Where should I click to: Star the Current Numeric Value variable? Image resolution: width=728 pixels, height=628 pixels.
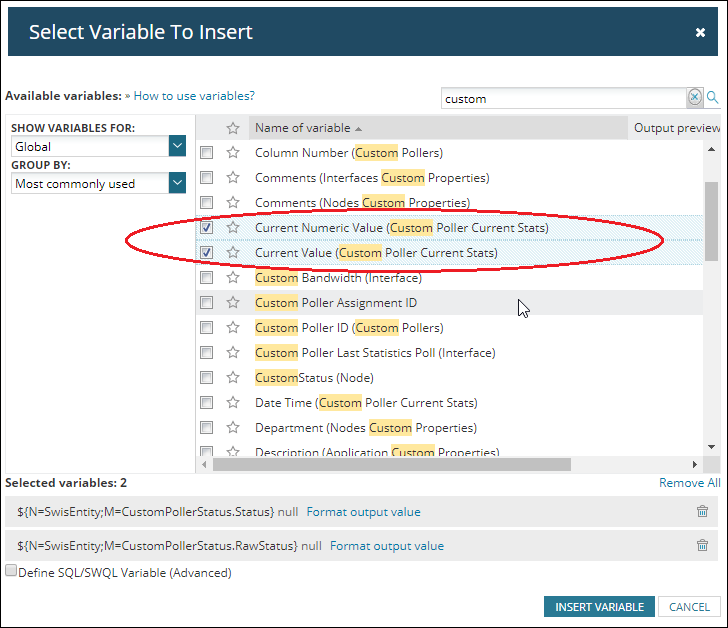tap(233, 227)
